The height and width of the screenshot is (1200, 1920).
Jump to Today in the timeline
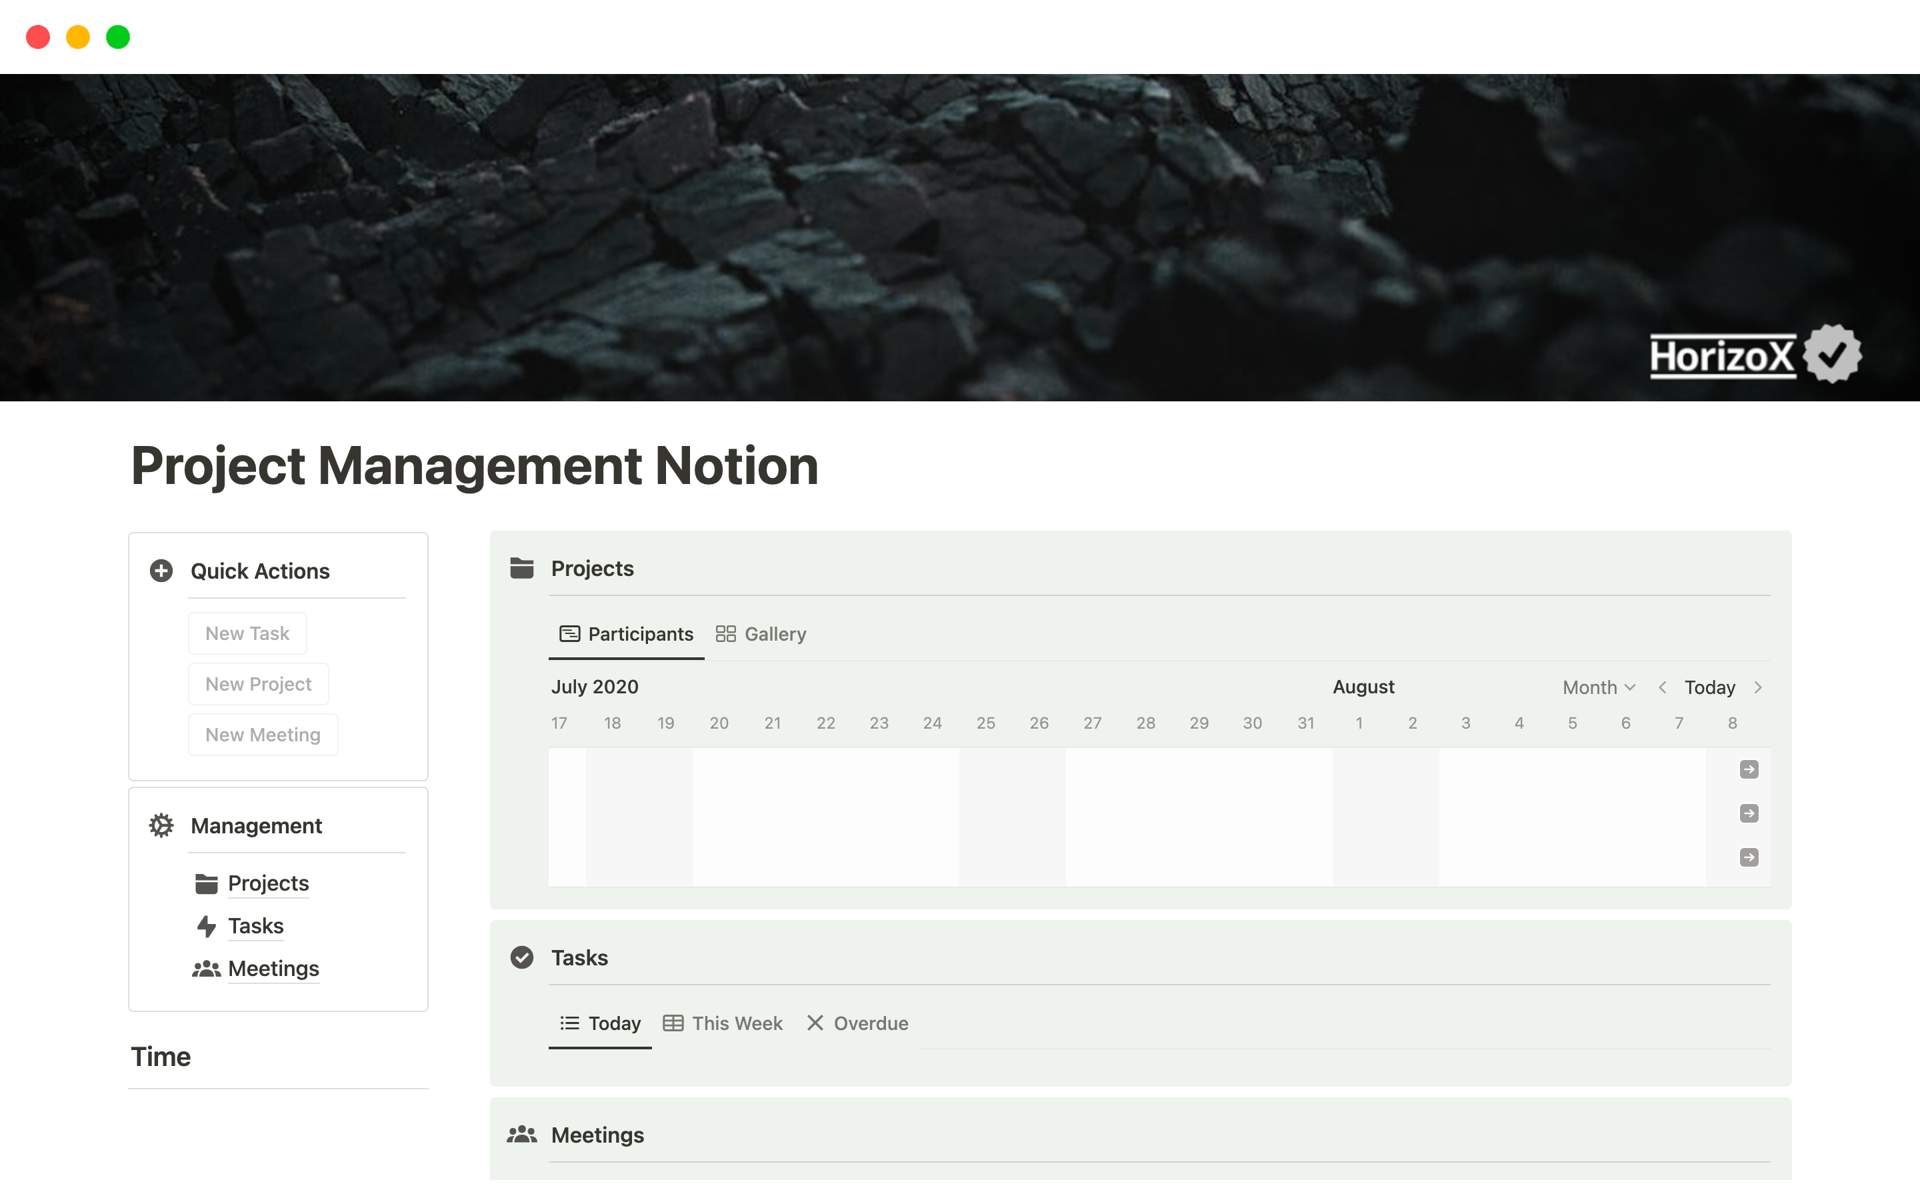1709,687
